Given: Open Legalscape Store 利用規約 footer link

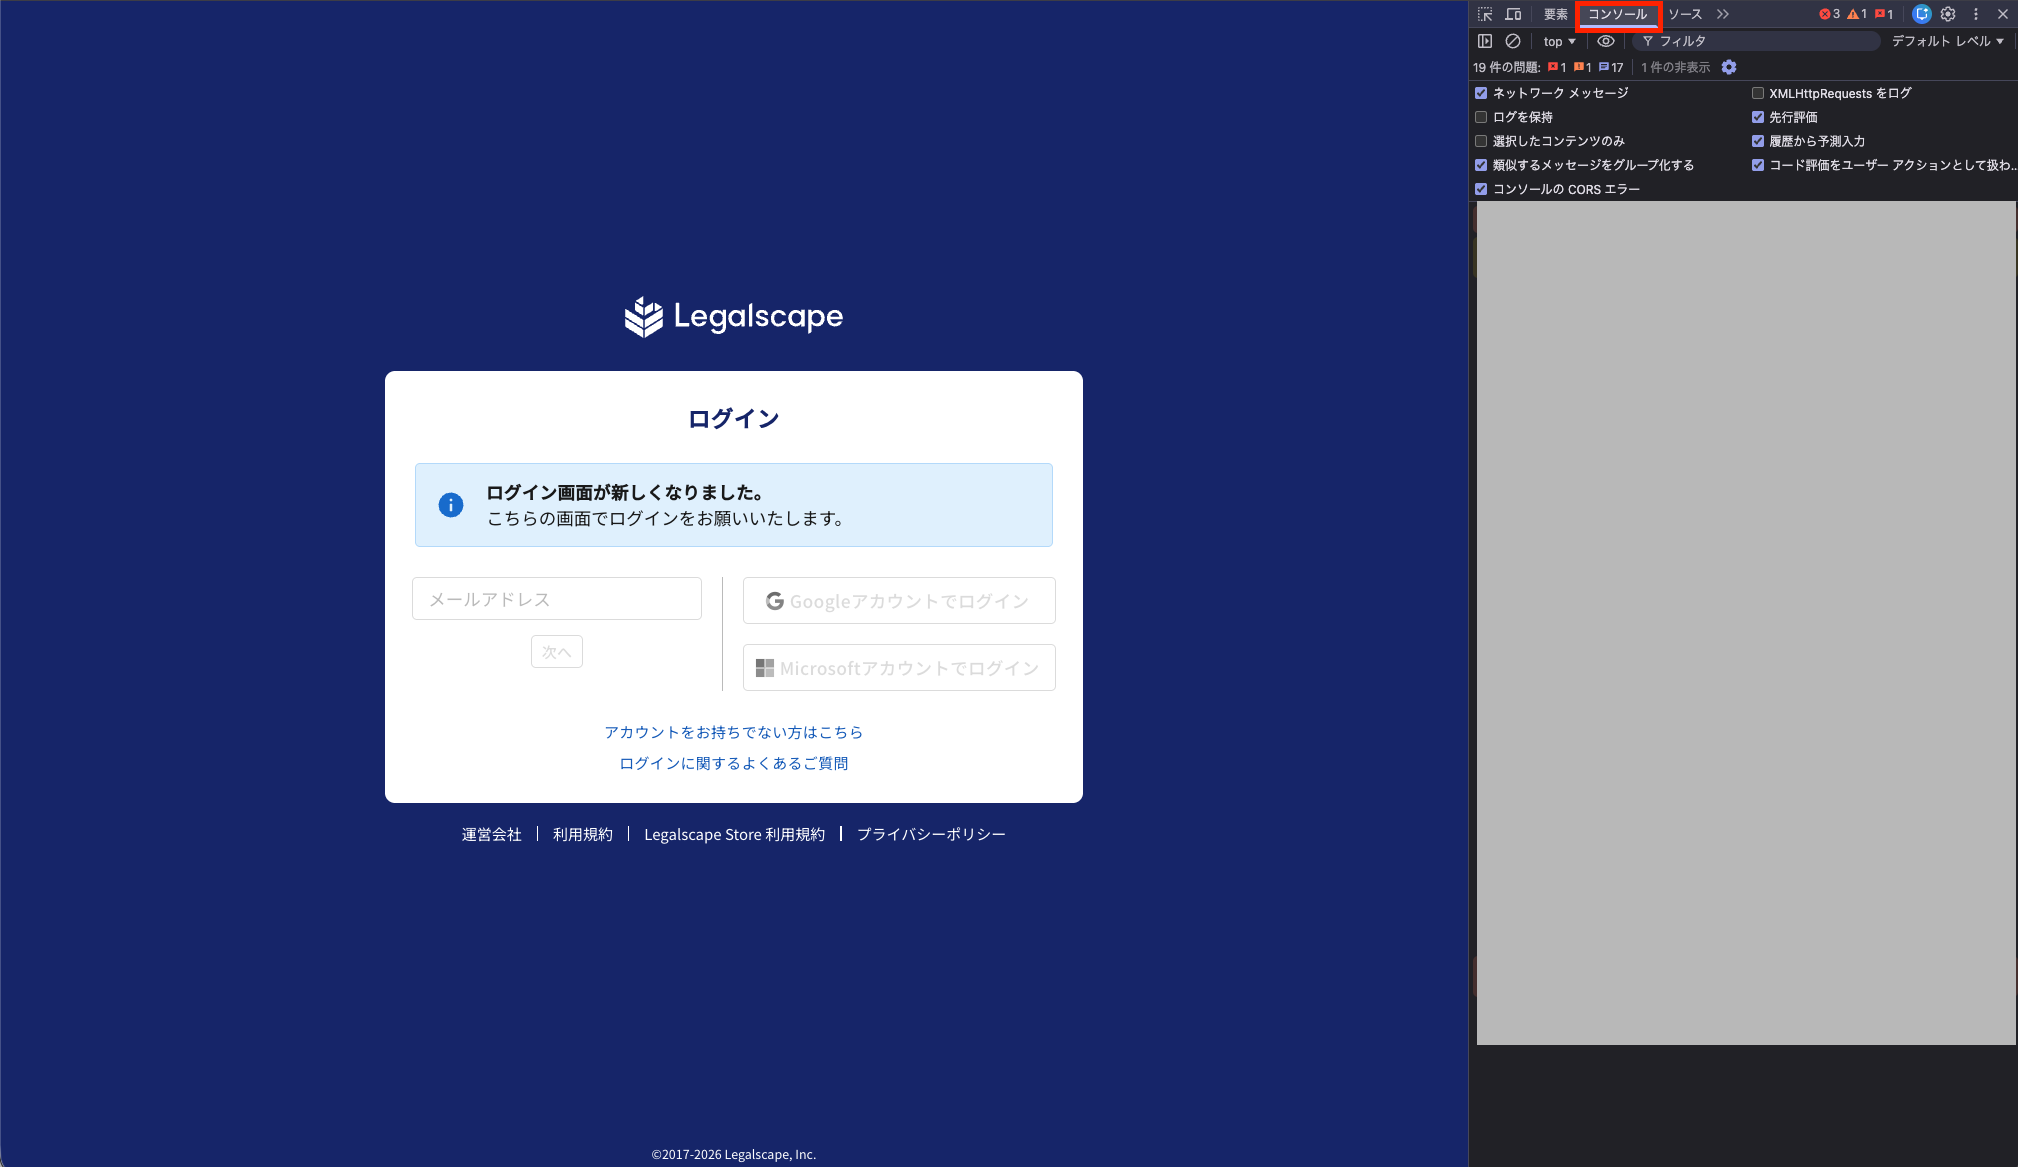Looking at the screenshot, I should coord(735,834).
